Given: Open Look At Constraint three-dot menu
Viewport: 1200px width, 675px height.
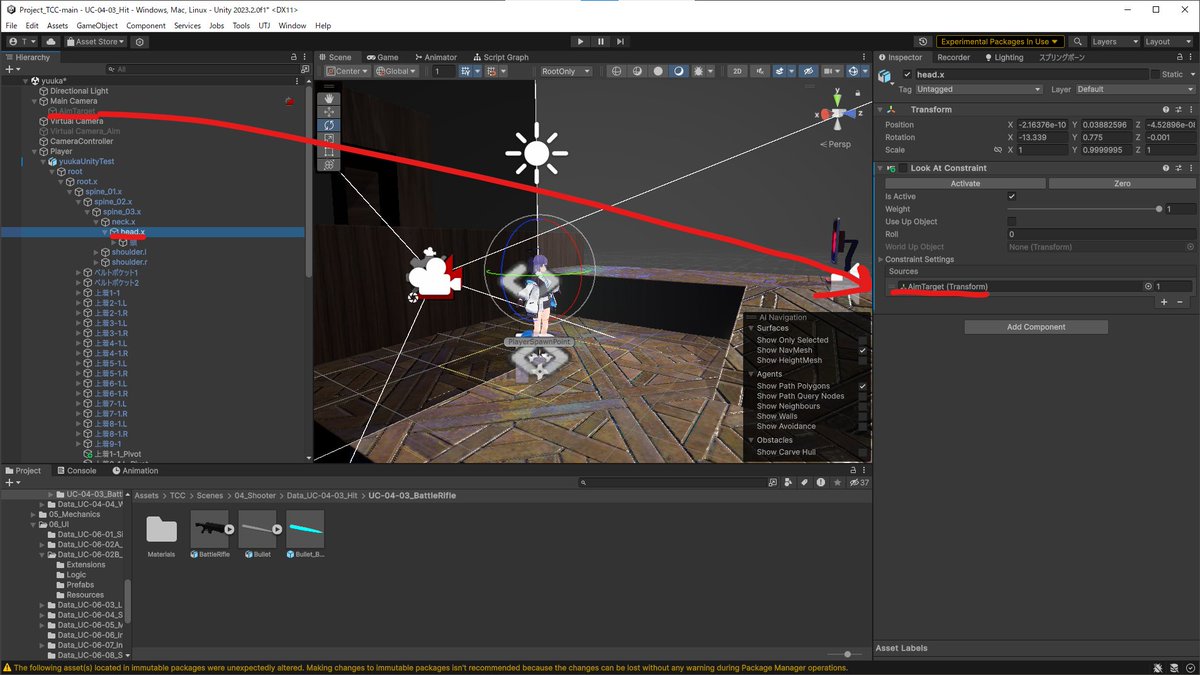Looking at the screenshot, I should [1190, 168].
